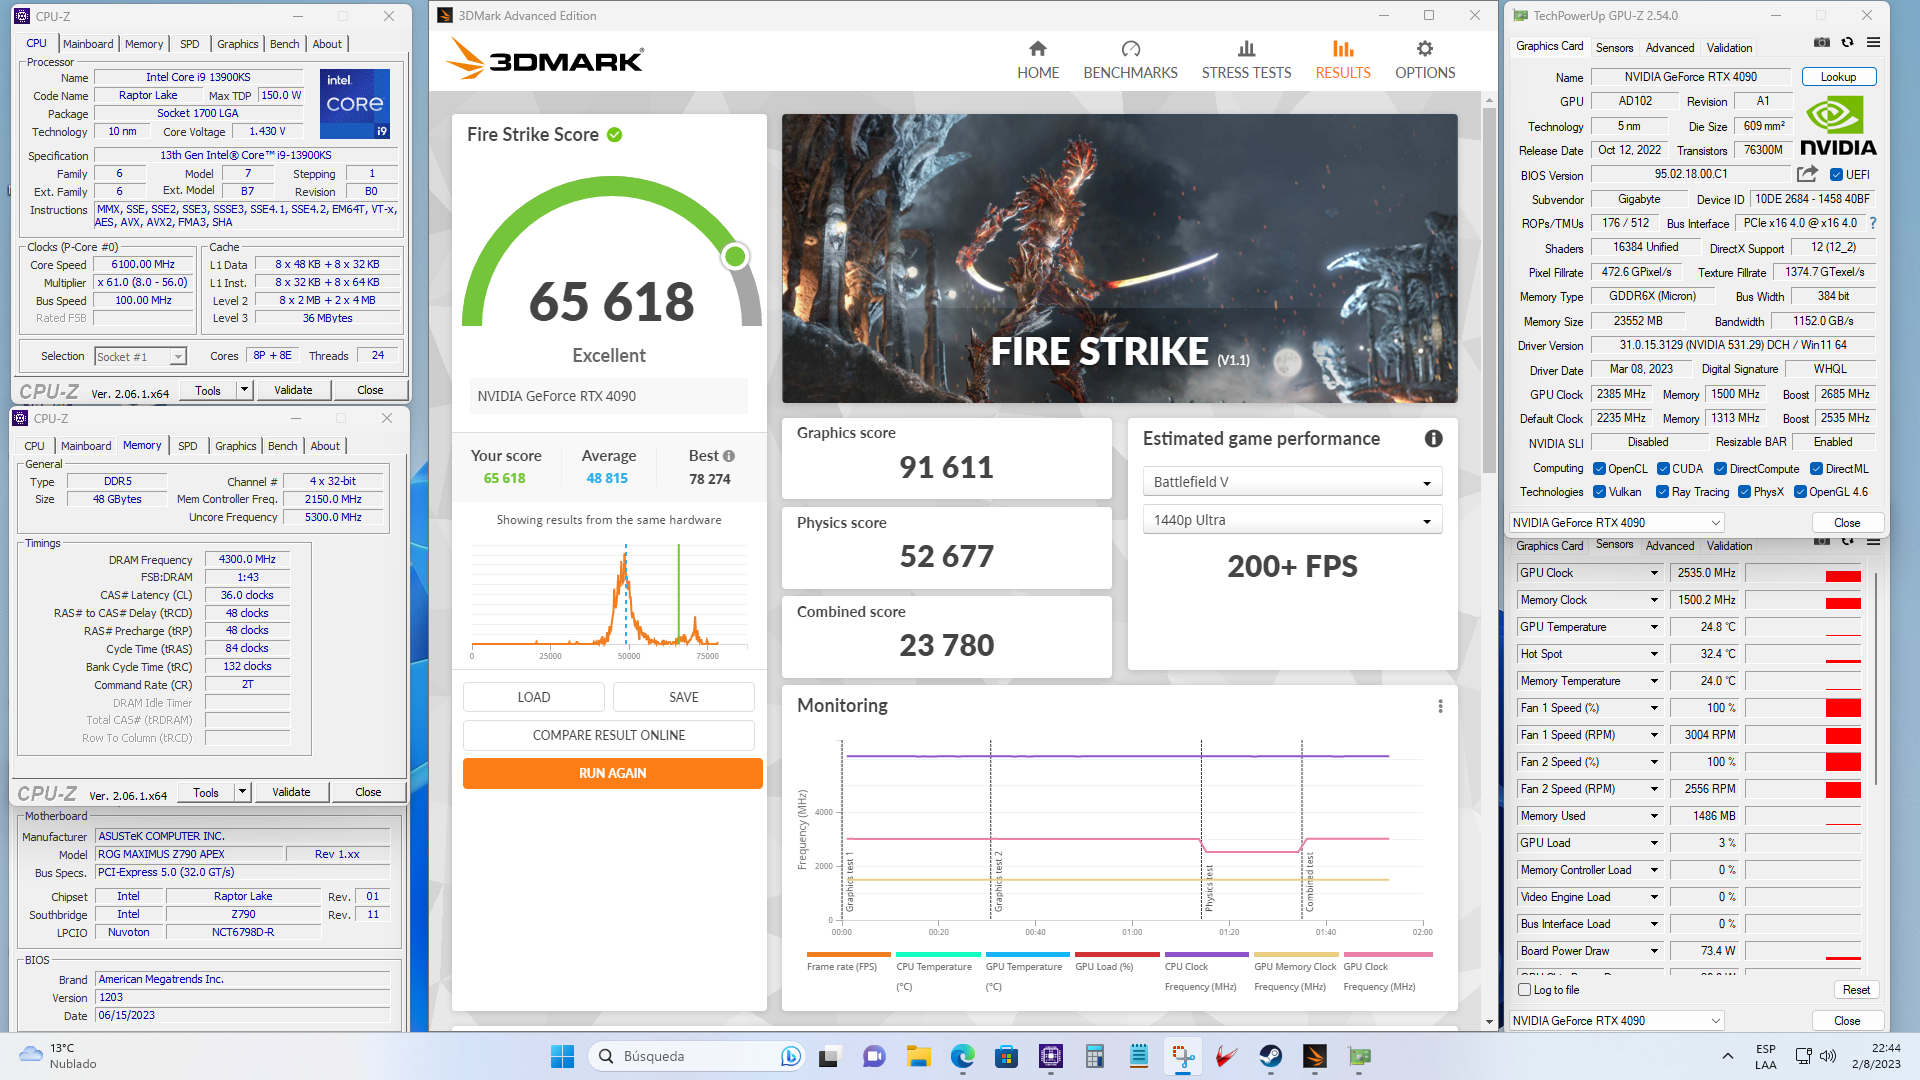Open STRESS TESTS in 3DMark
Image resolution: width=1920 pixels, height=1080 pixels.
pyautogui.click(x=1246, y=60)
